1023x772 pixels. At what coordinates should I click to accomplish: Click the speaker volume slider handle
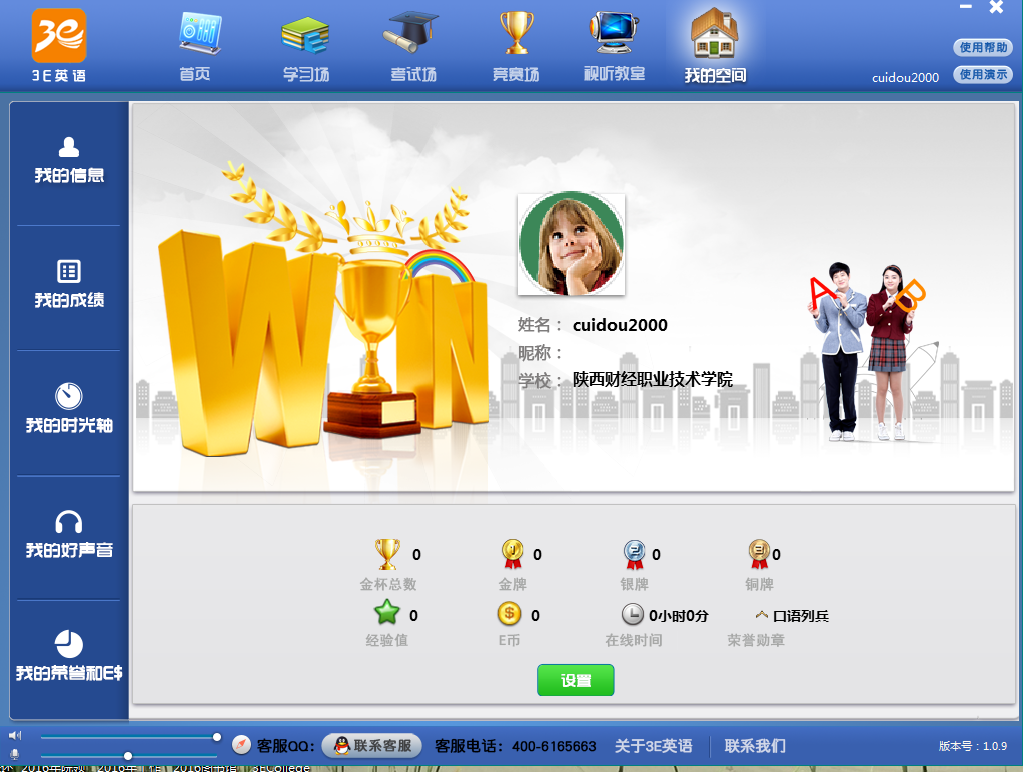[216, 737]
